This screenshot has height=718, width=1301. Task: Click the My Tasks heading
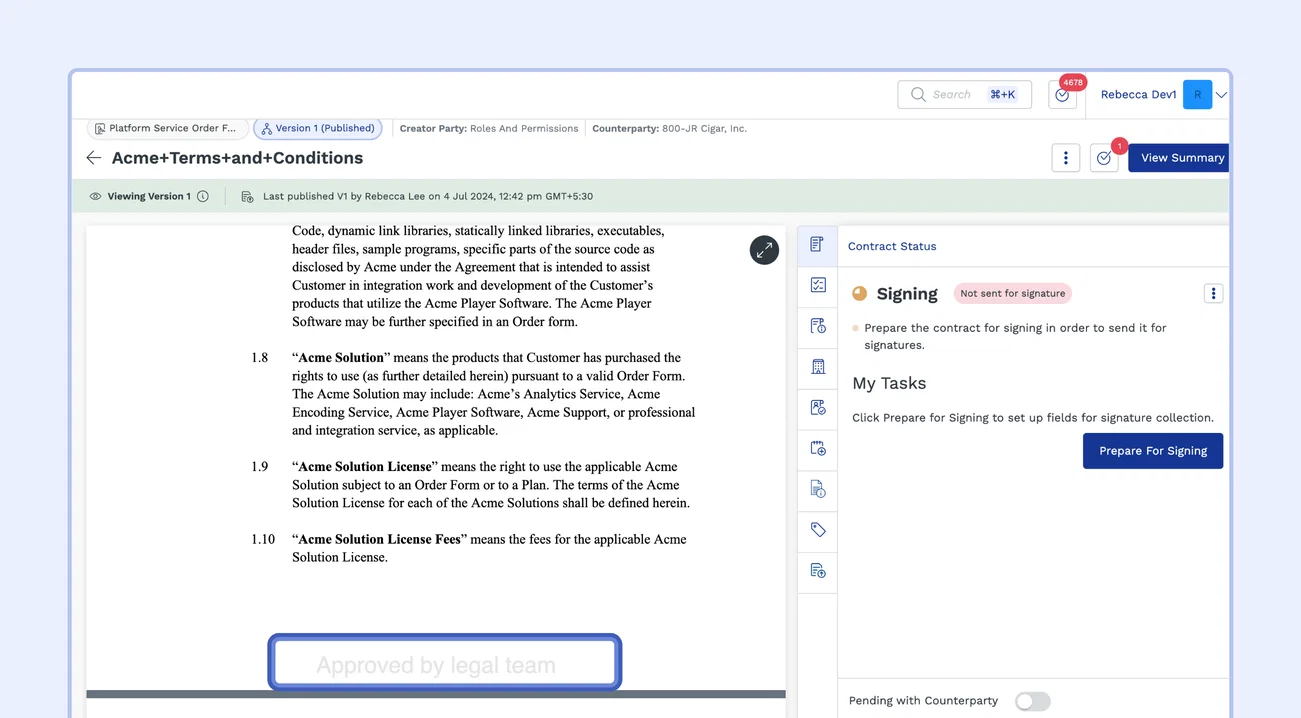pyautogui.click(x=889, y=384)
